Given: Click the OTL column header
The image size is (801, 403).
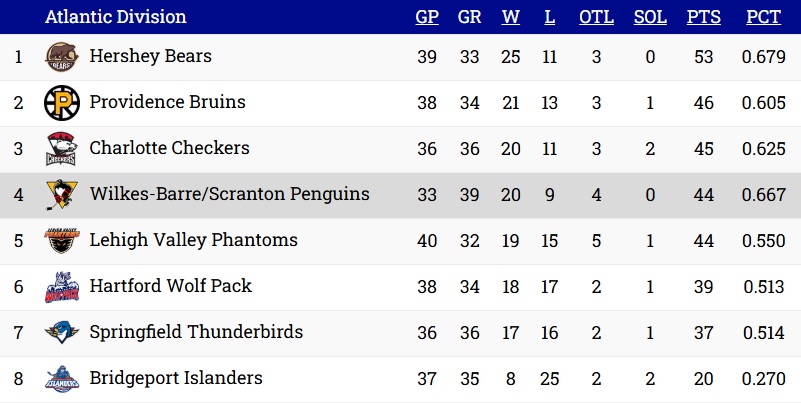Looking at the screenshot, I should point(596,17).
